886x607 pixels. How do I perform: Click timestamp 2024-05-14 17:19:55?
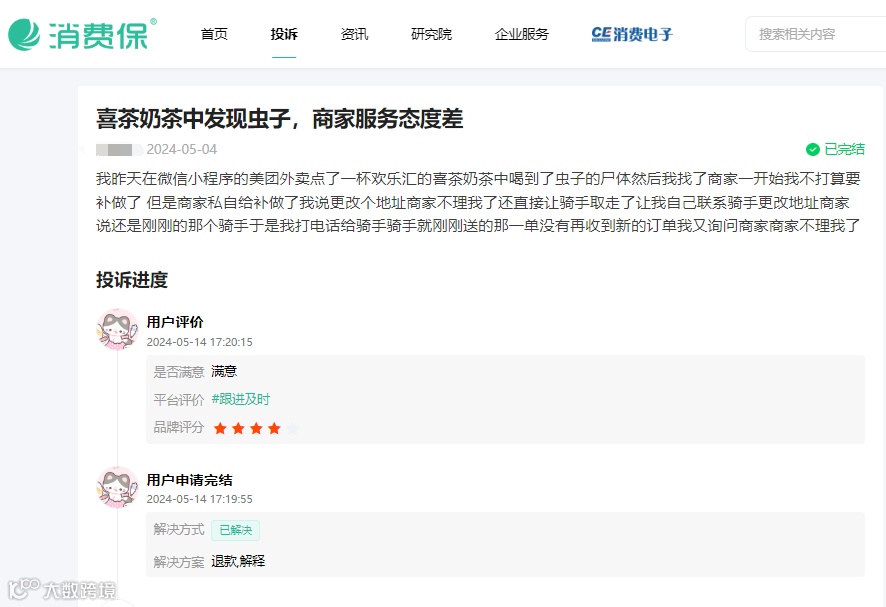(199, 499)
